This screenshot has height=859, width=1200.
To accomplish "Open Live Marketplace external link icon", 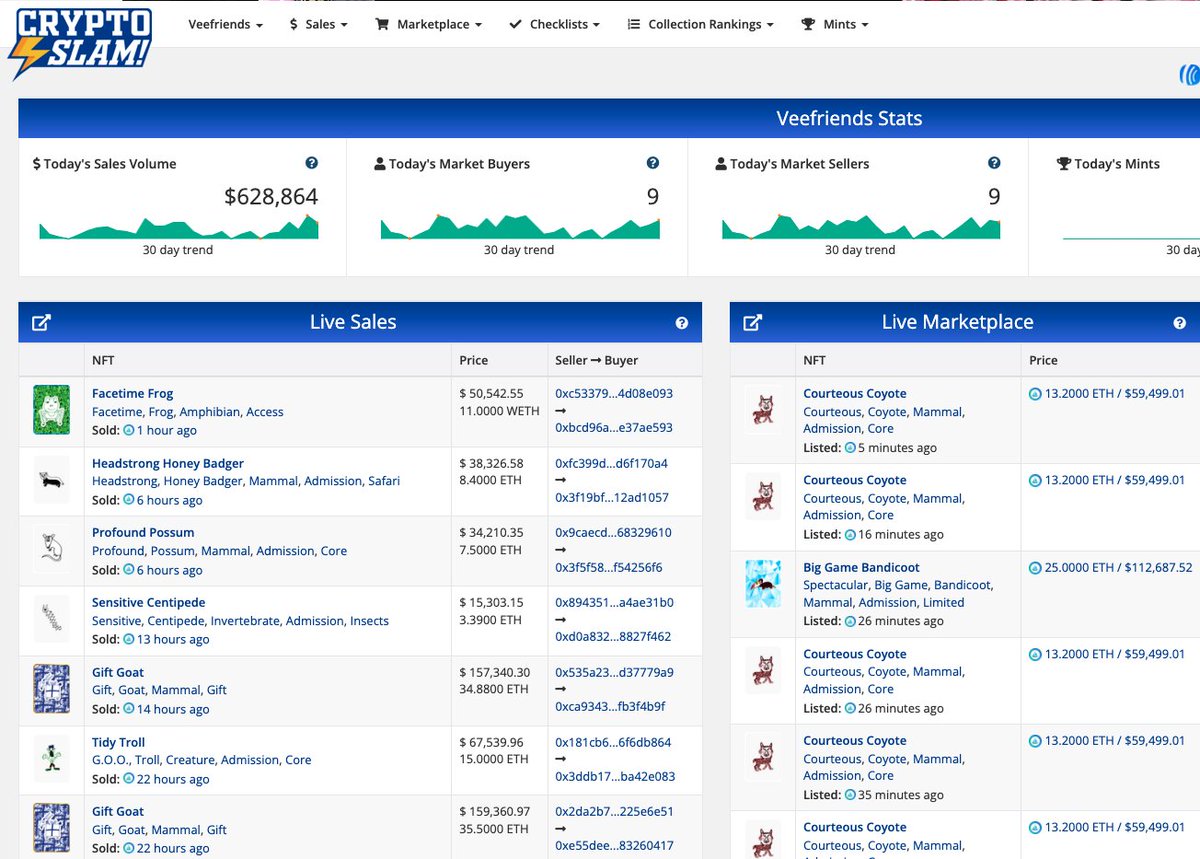I will pos(752,322).
